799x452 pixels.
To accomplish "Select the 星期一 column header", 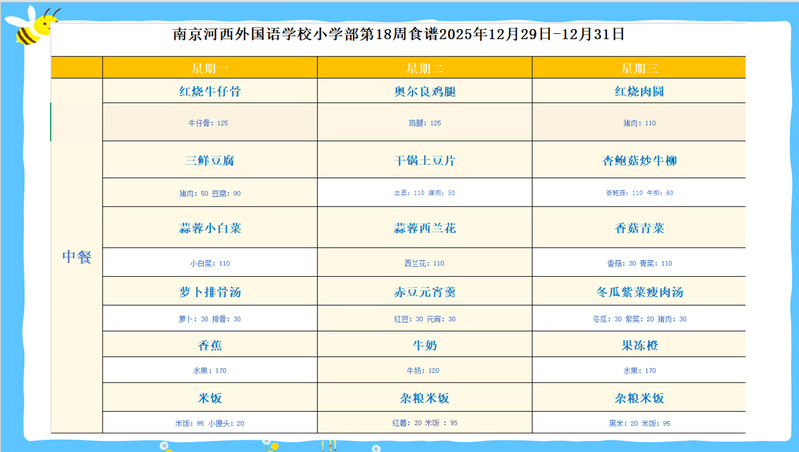I will (x=210, y=67).
